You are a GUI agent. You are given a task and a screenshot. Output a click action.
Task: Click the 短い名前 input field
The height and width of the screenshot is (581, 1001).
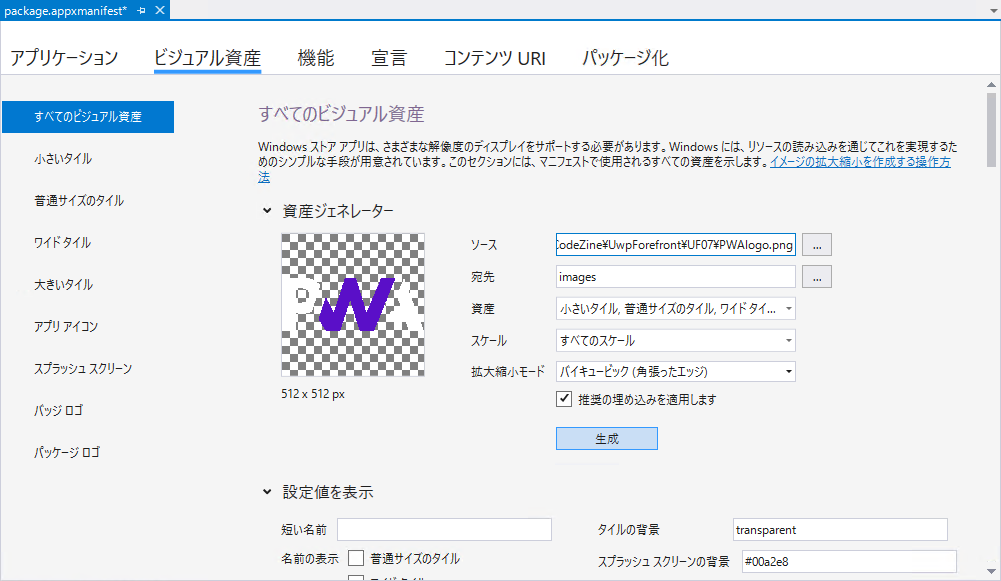click(x=444, y=529)
